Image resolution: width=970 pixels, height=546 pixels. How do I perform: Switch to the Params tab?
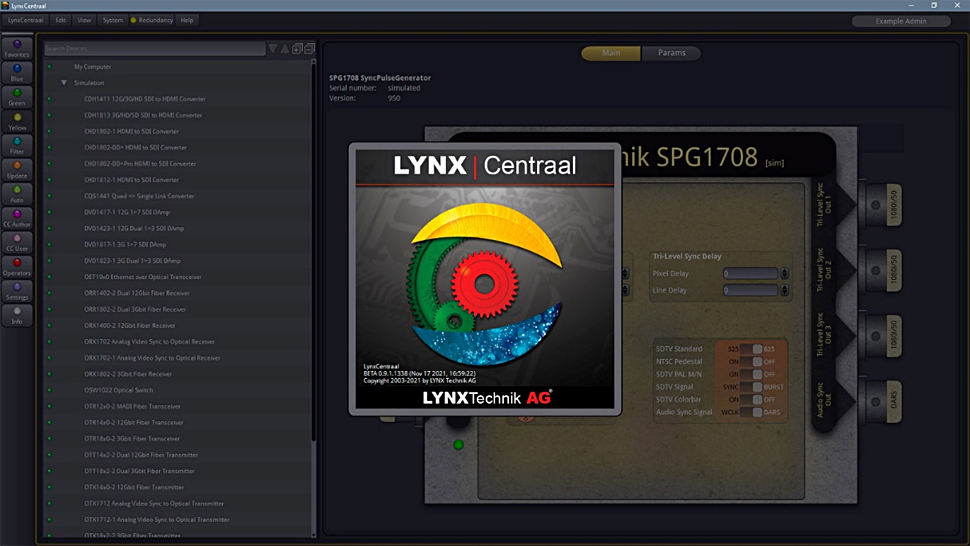point(671,53)
